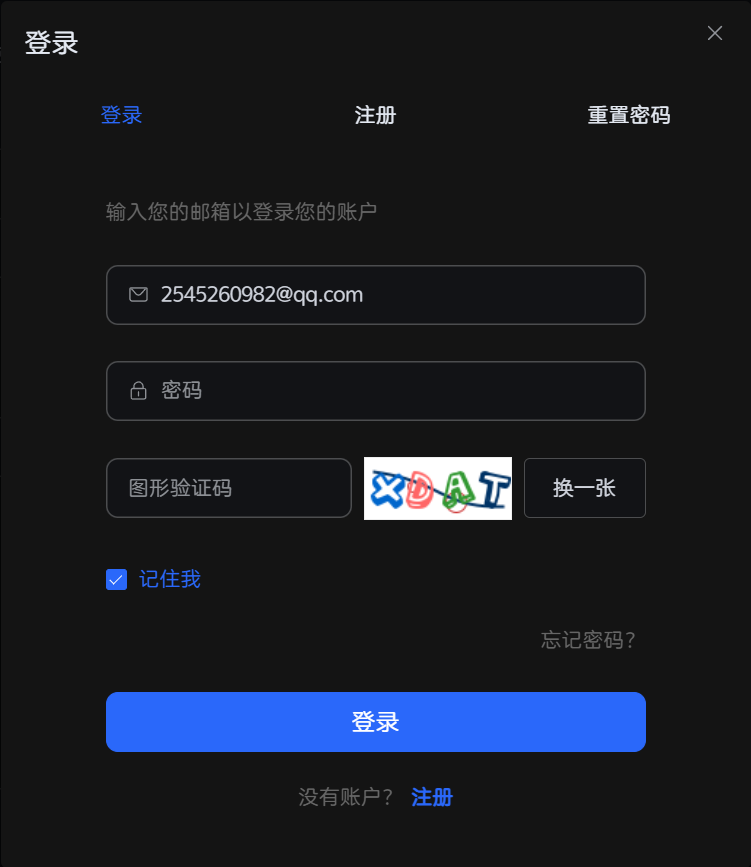Click the dark letter T in the captcha image
This screenshot has height=867, width=751.
point(494,489)
